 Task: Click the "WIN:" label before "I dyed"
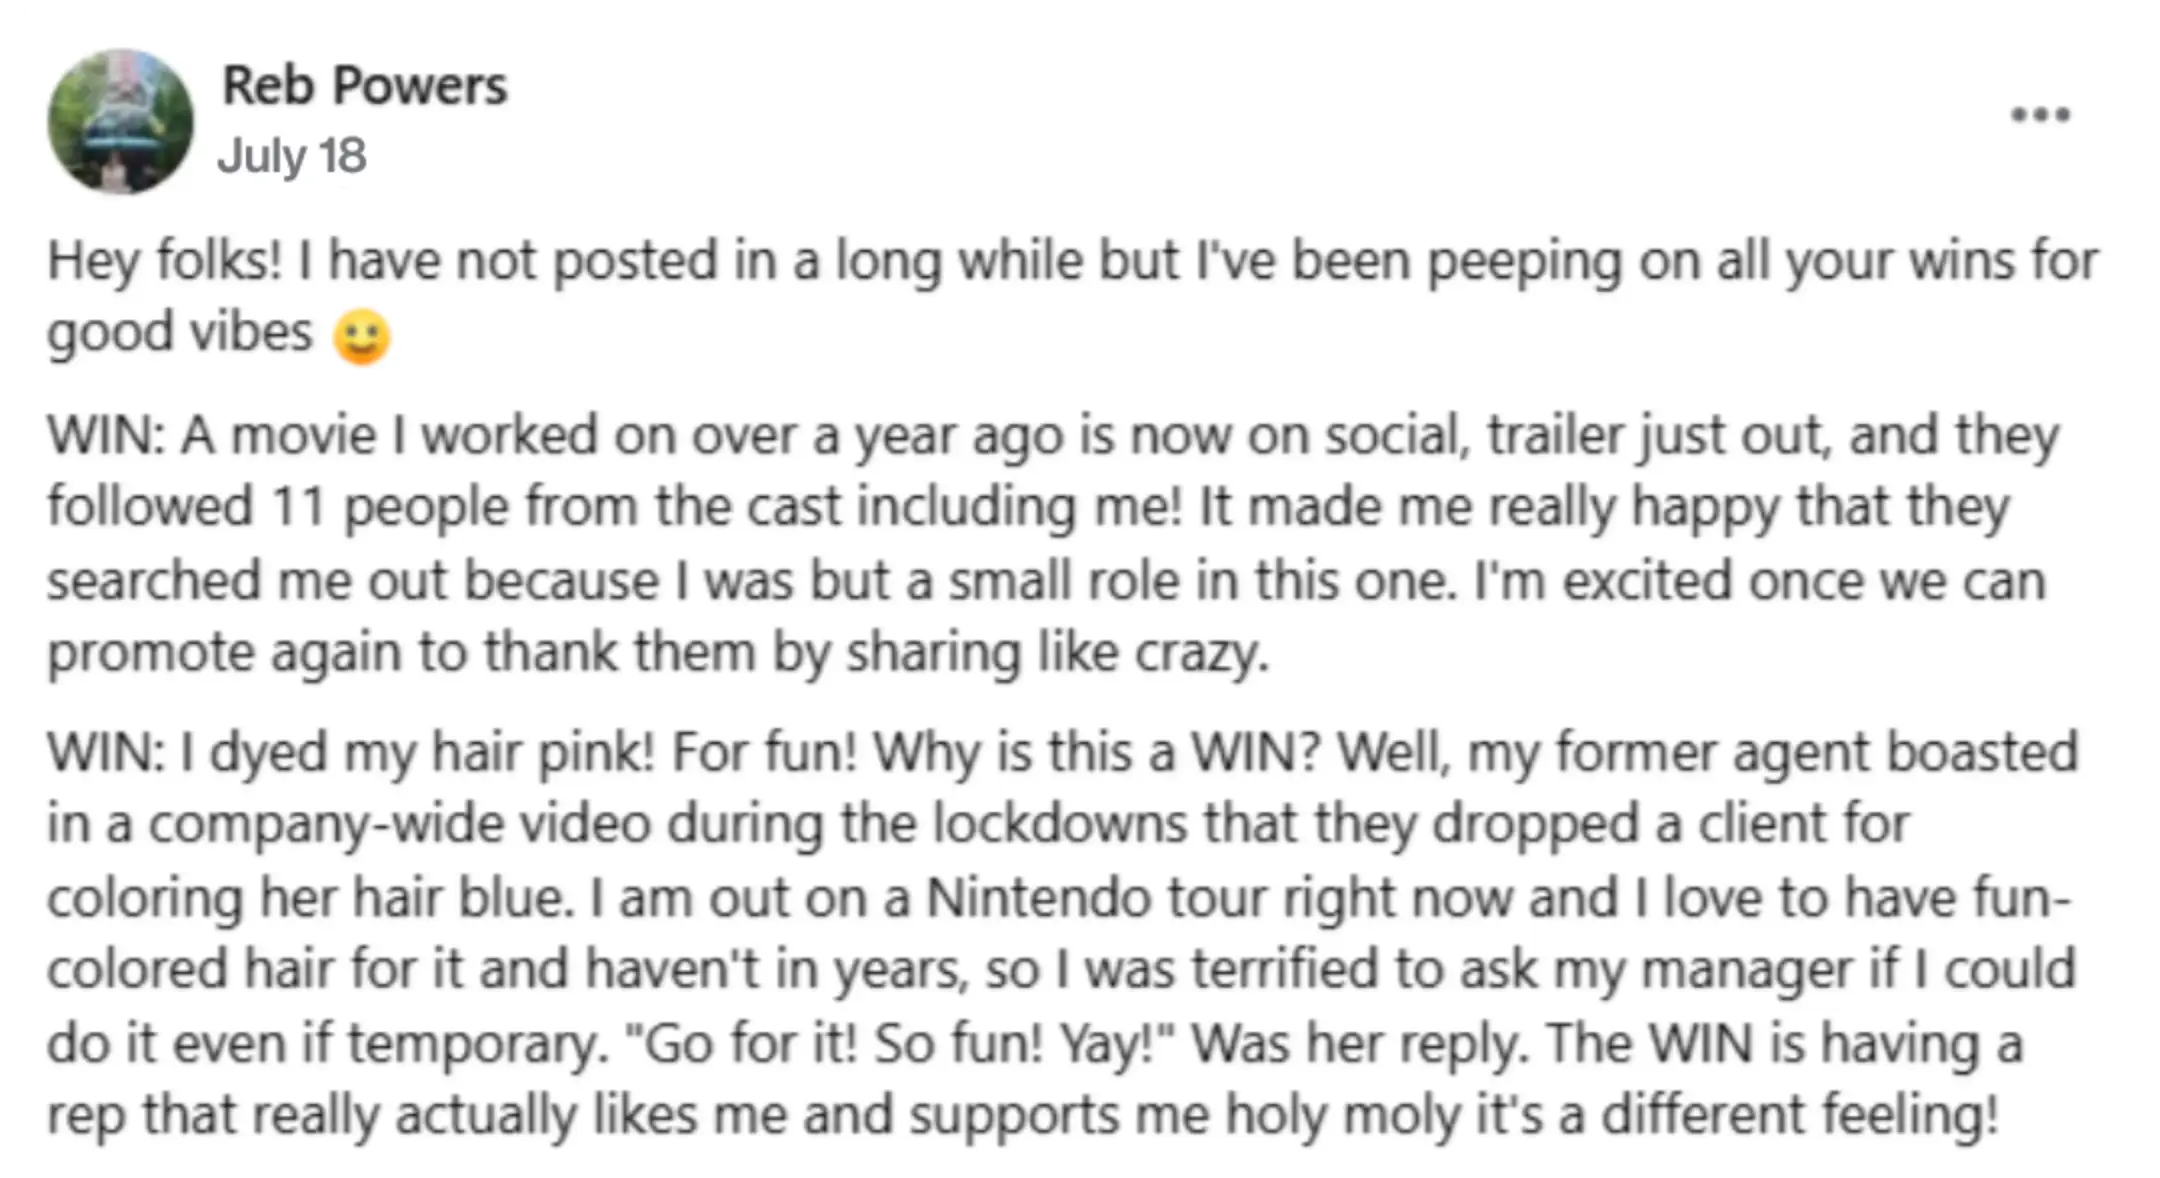pyautogui.click(x=106, y=752)
